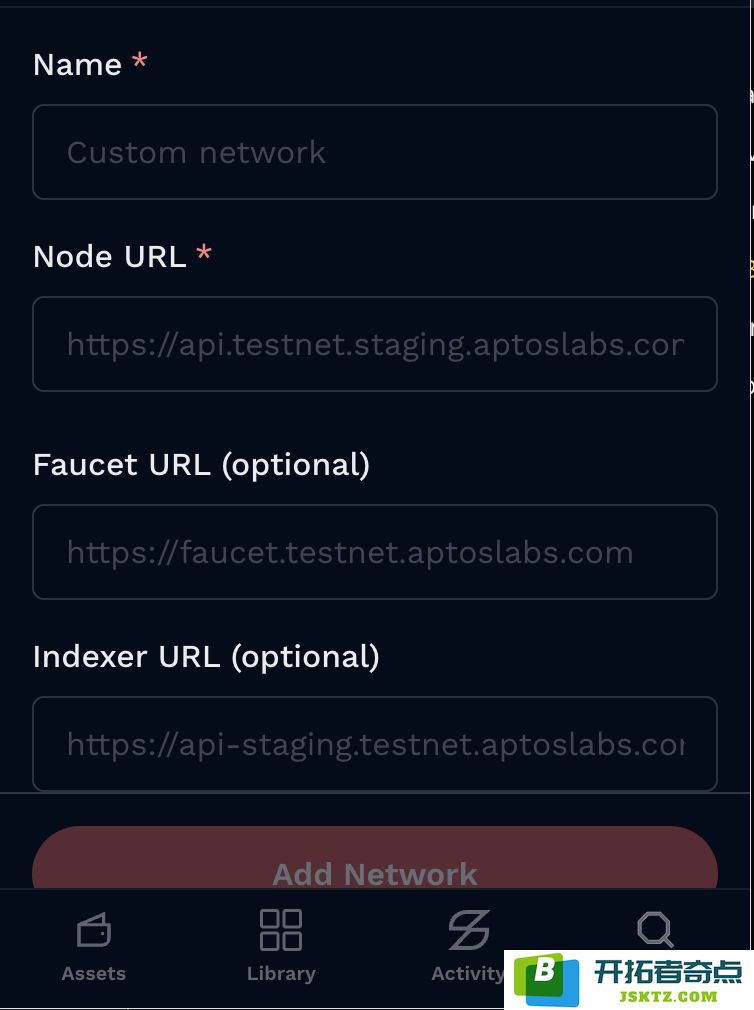Open the Library grid icon
The image size is (754, 1010).
coord(281,929)
